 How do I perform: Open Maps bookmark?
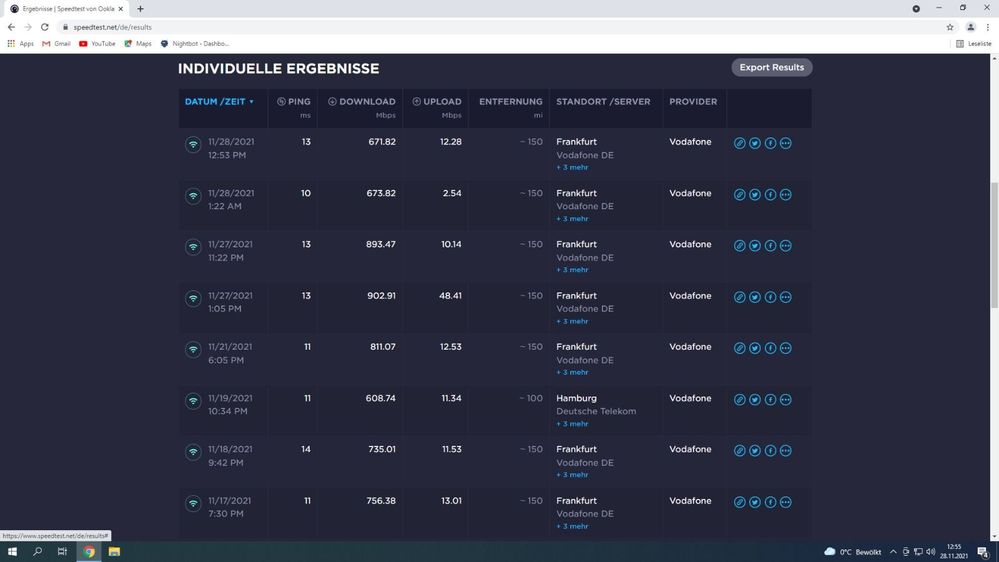(x=138, y=43)
